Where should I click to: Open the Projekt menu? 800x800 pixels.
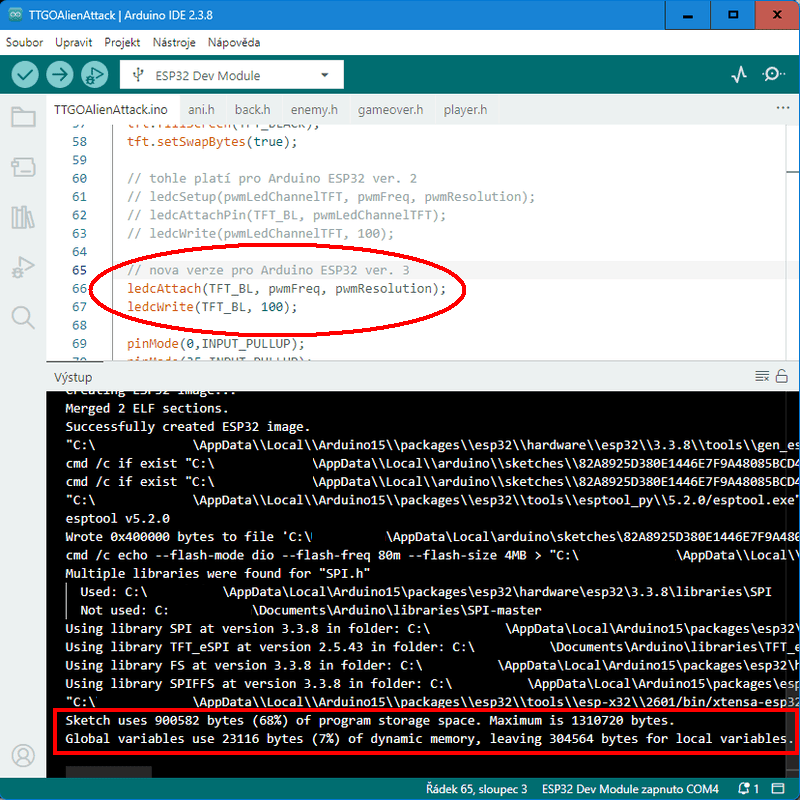tap(122, 42)
